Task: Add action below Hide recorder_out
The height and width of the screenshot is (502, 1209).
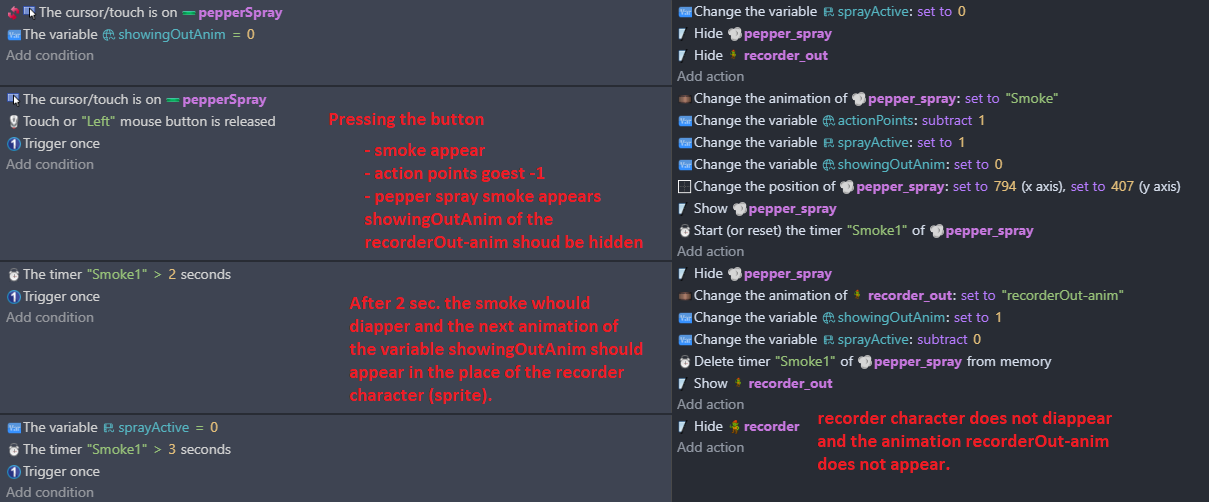Action: pos(711,76)
